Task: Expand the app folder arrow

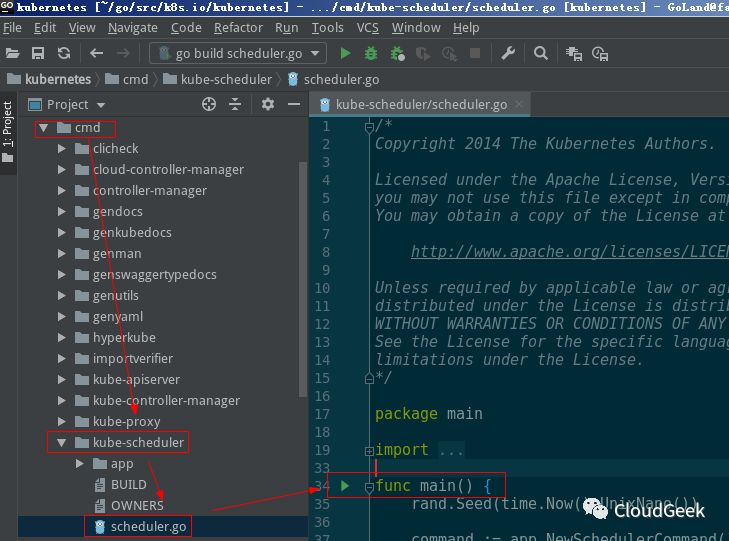Action: 80,464
